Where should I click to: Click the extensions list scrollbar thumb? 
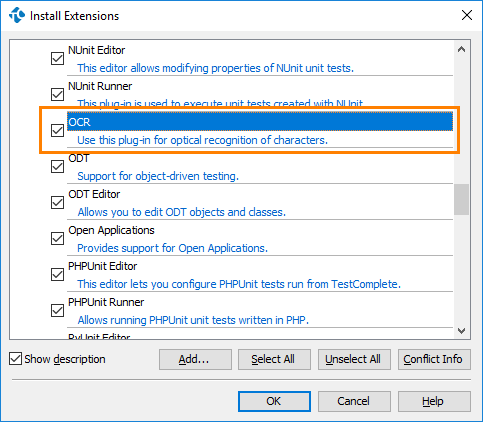coord(461,199)
